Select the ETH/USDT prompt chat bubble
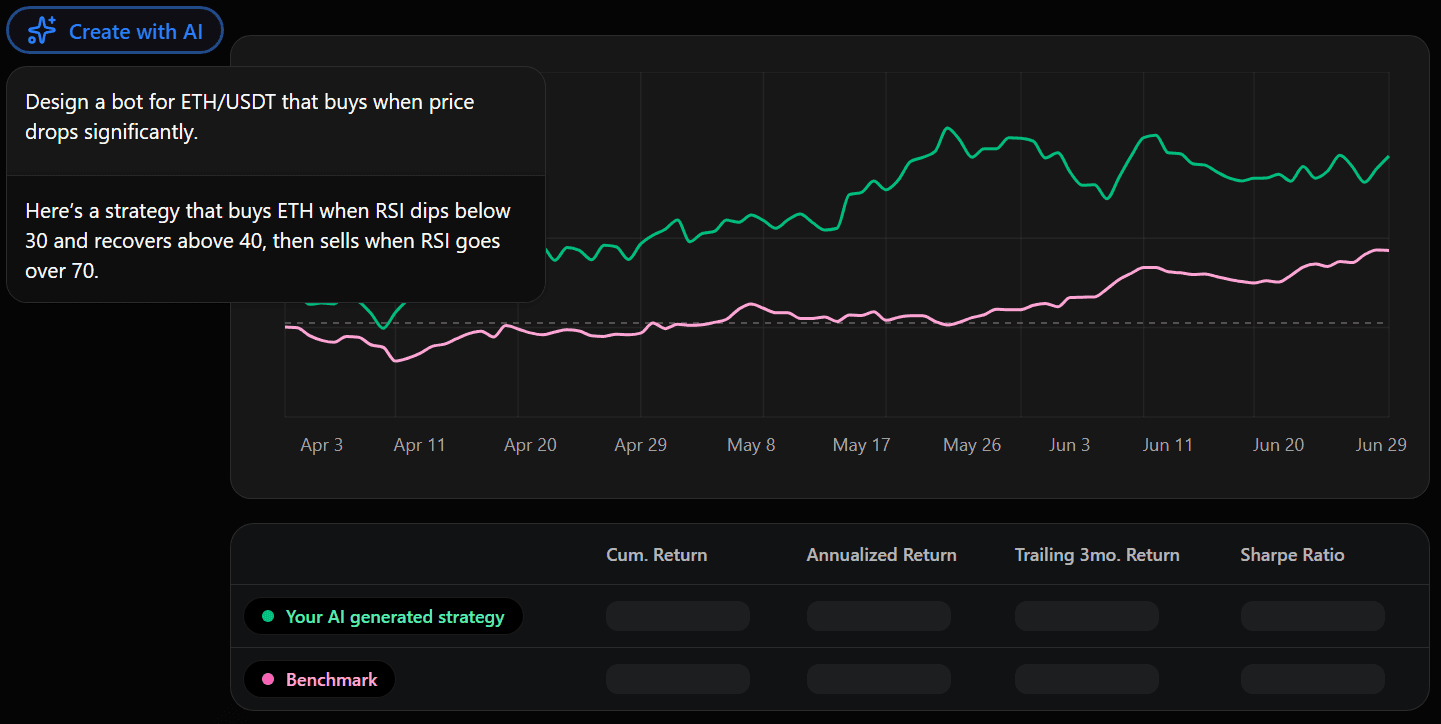Viewport: 1441px width, 724px height. click(275, 116)
